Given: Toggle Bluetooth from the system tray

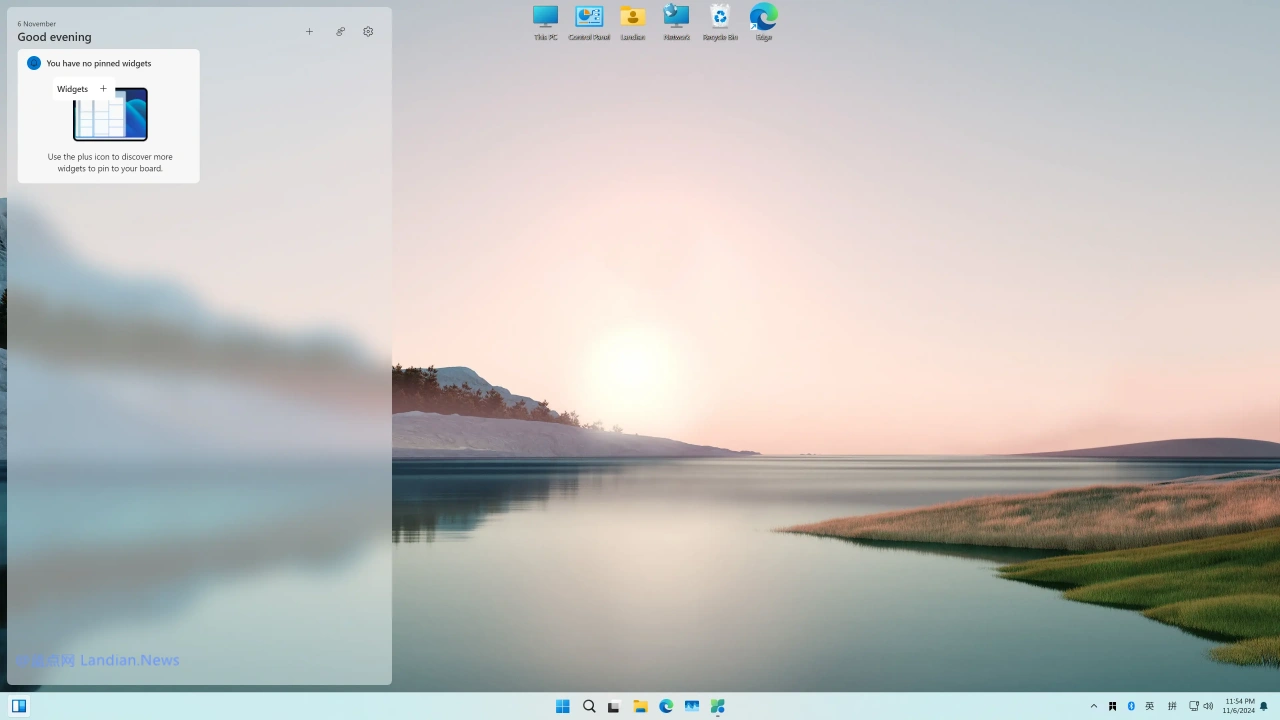Looking at the screenshot, I should point(1131,706).
